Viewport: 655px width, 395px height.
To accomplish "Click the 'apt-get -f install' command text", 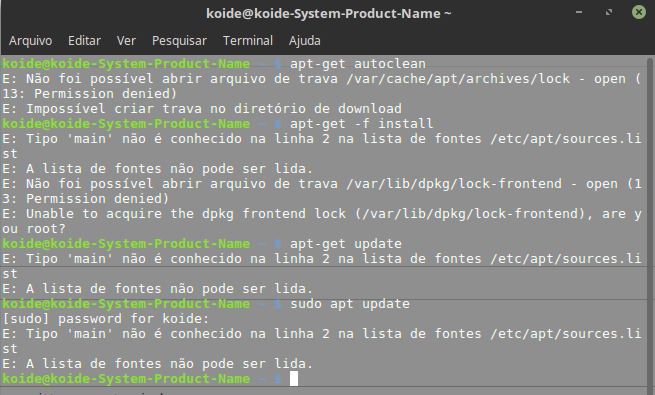I will (x=361, y=124).
